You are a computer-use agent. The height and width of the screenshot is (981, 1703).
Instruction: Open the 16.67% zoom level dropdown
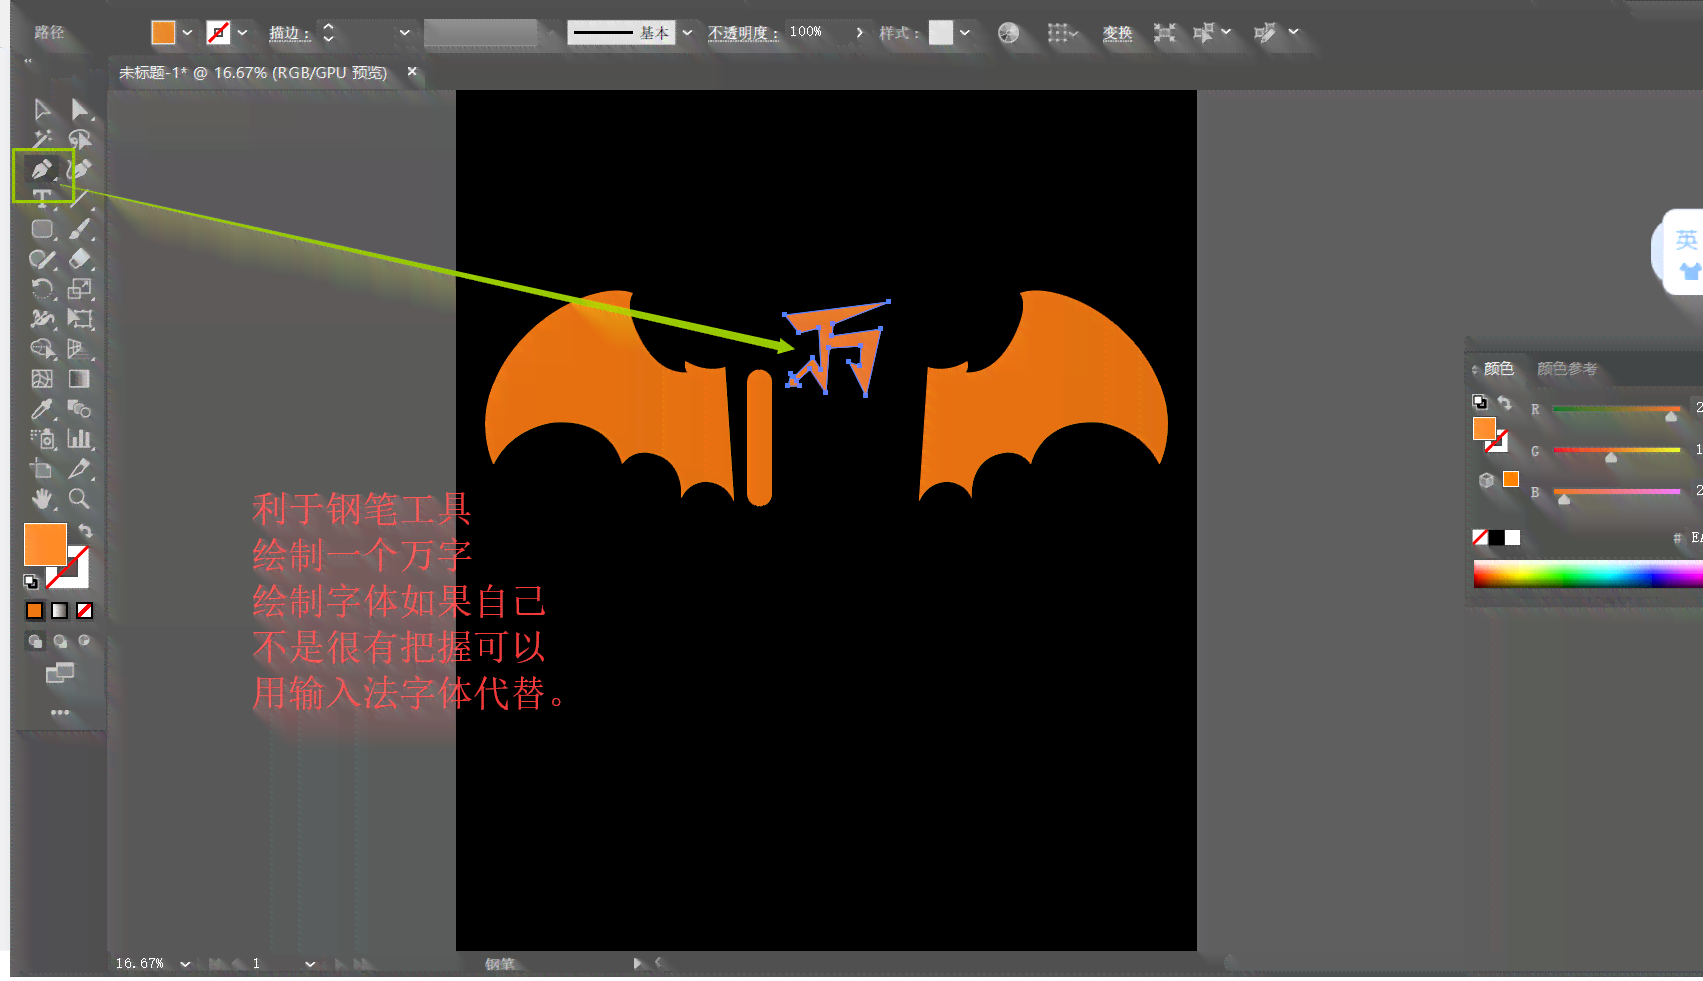[185, 964]
